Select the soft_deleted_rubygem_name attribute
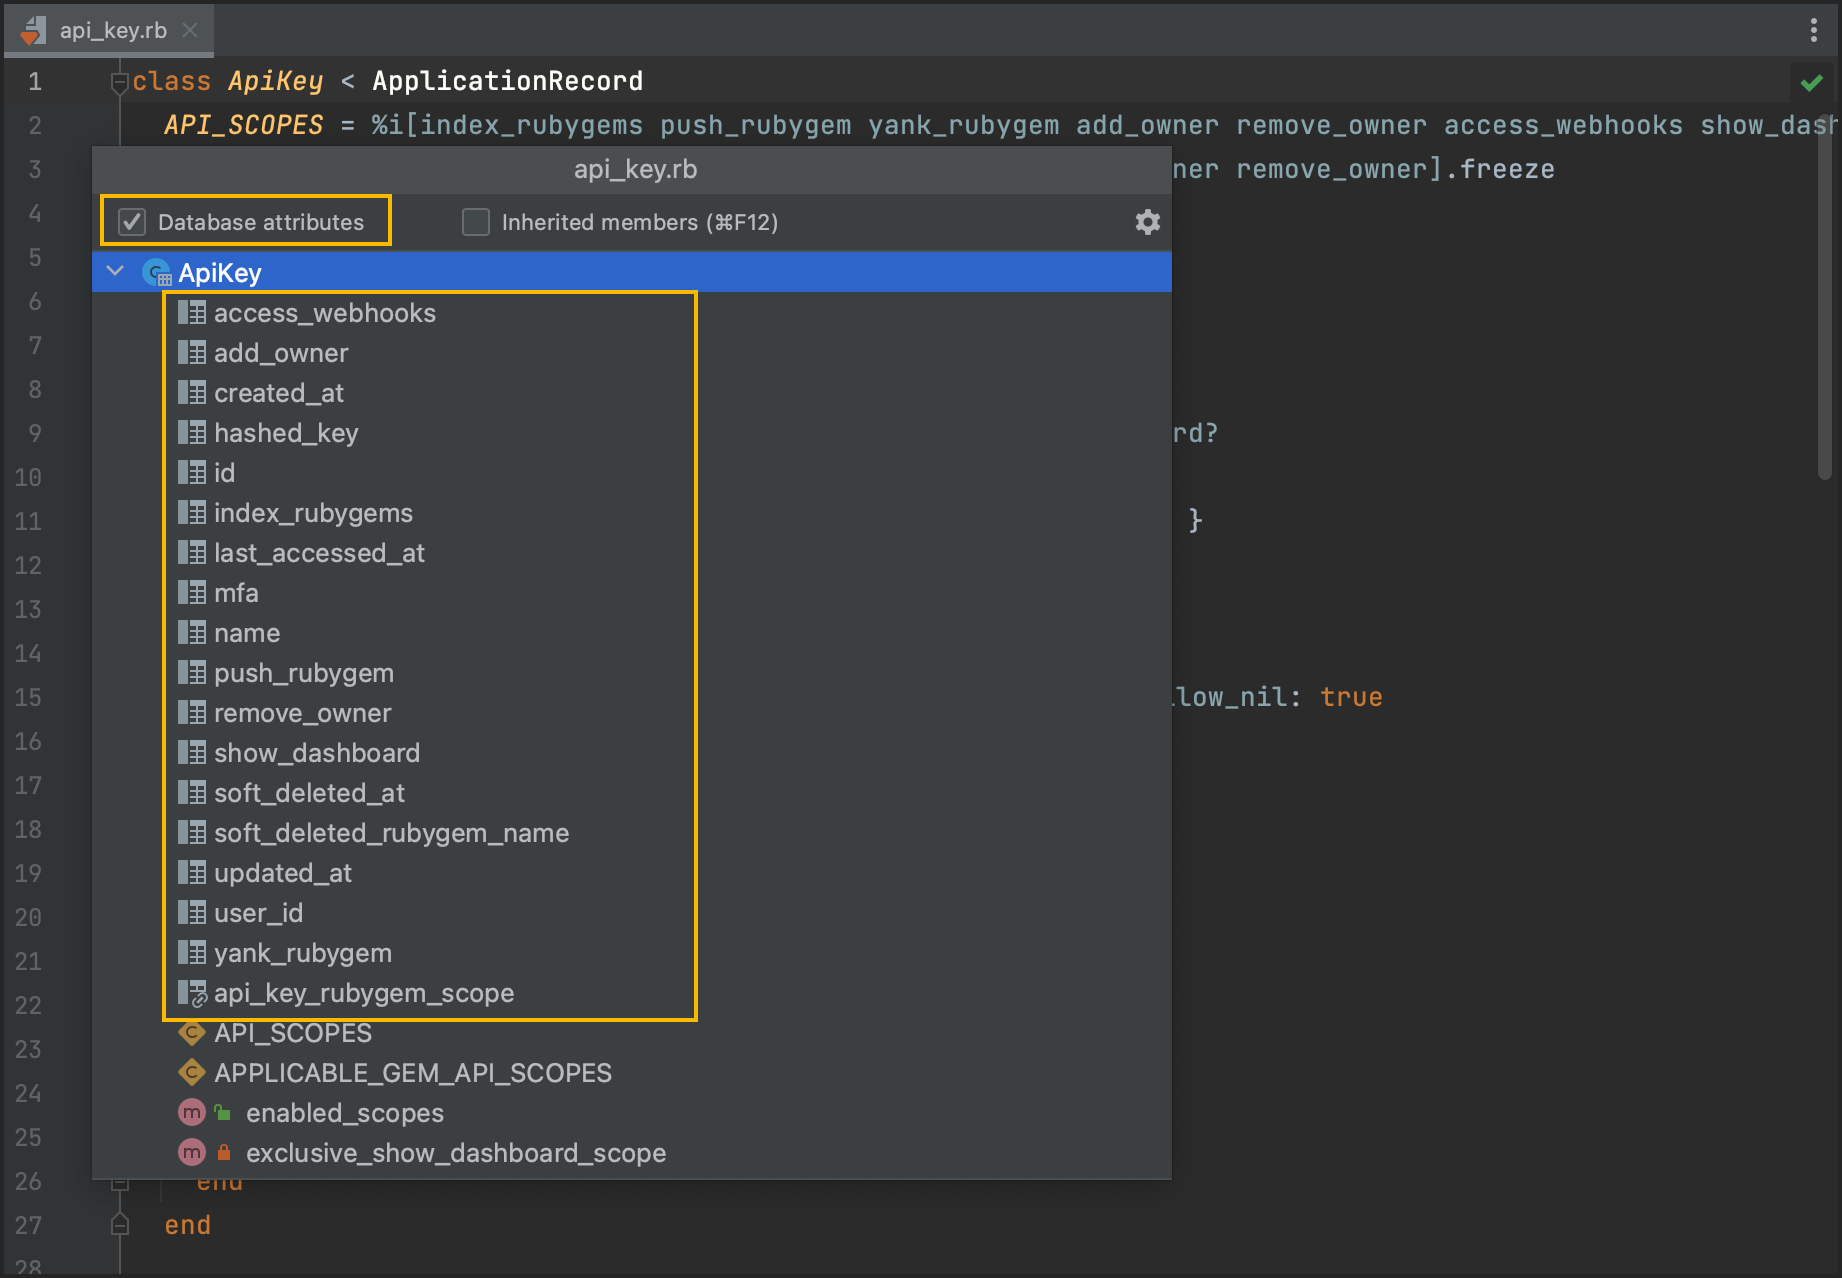Image resolution: width=1842 pixels, height=1278 pixels. [391, 833]
